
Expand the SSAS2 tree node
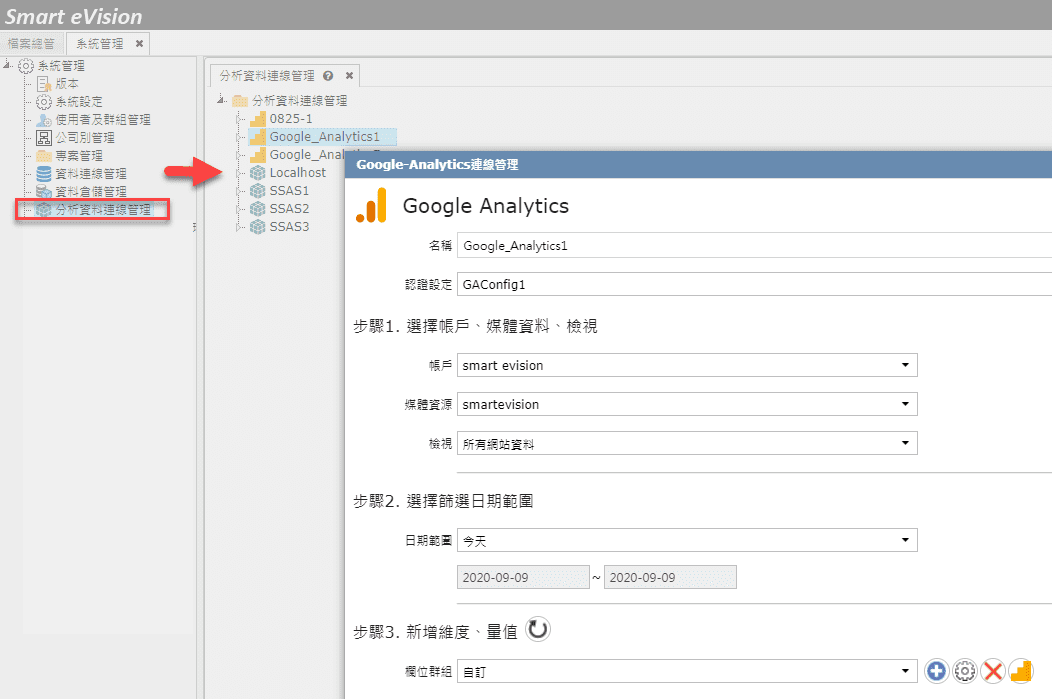240,209
